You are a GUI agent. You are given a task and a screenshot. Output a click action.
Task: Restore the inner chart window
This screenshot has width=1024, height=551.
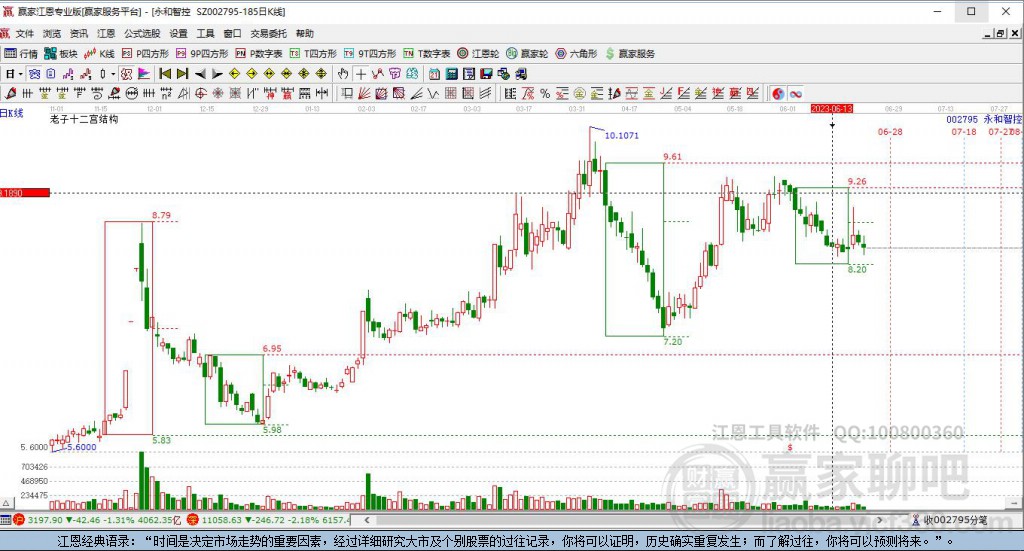(1000, 33)
